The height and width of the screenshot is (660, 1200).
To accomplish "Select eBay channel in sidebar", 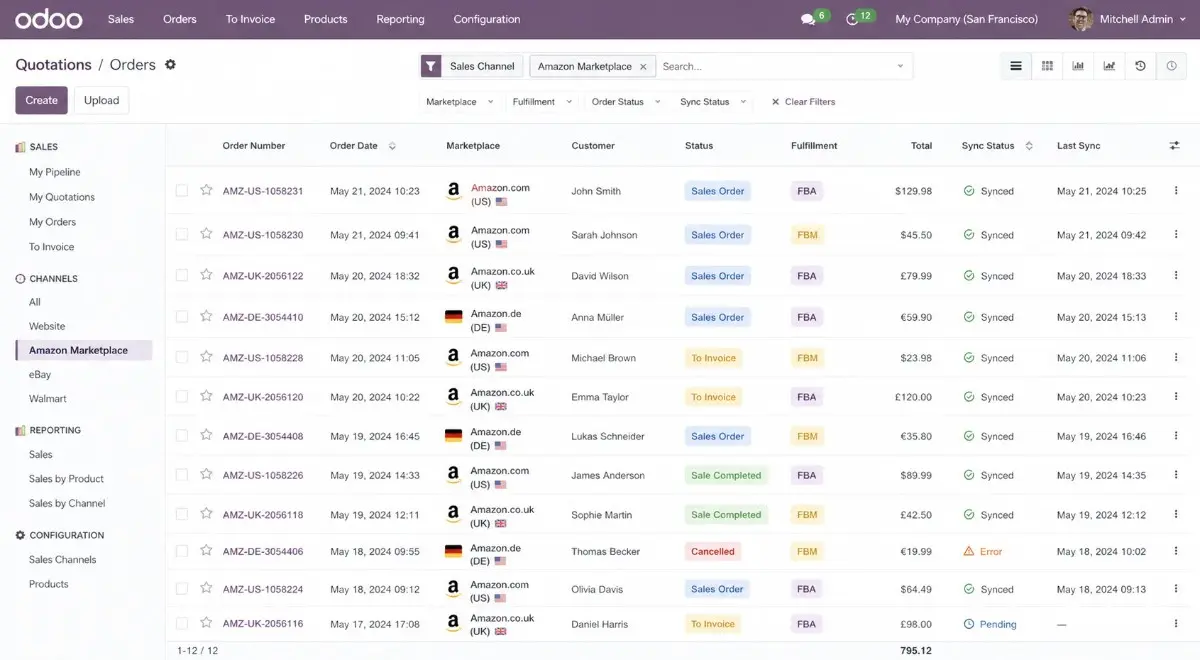I will coord(40,374).
